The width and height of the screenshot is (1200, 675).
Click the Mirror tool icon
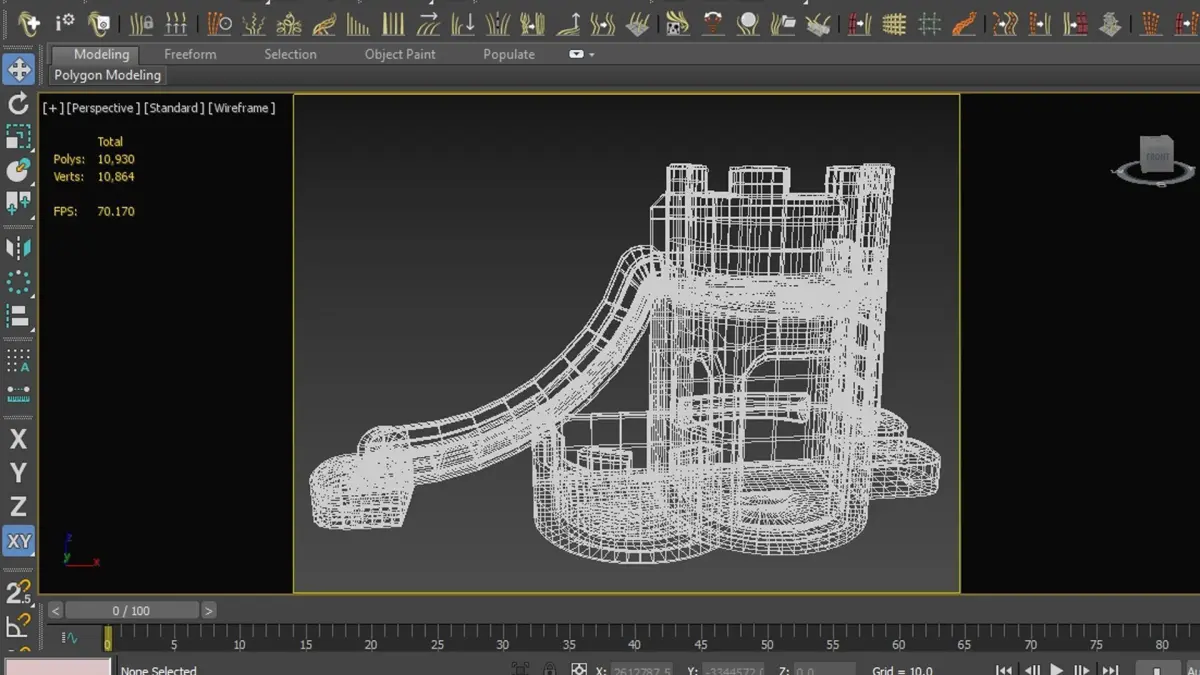point(19,248)
